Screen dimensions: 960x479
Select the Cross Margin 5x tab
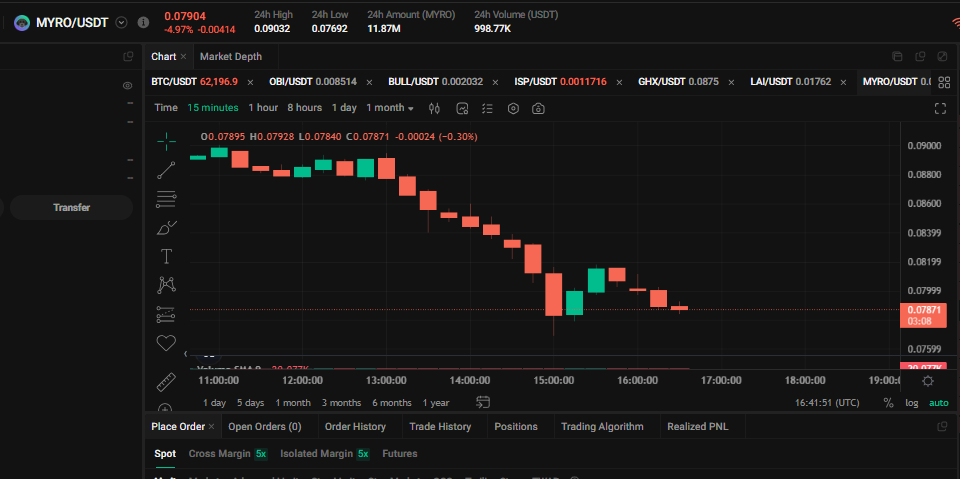228,454
